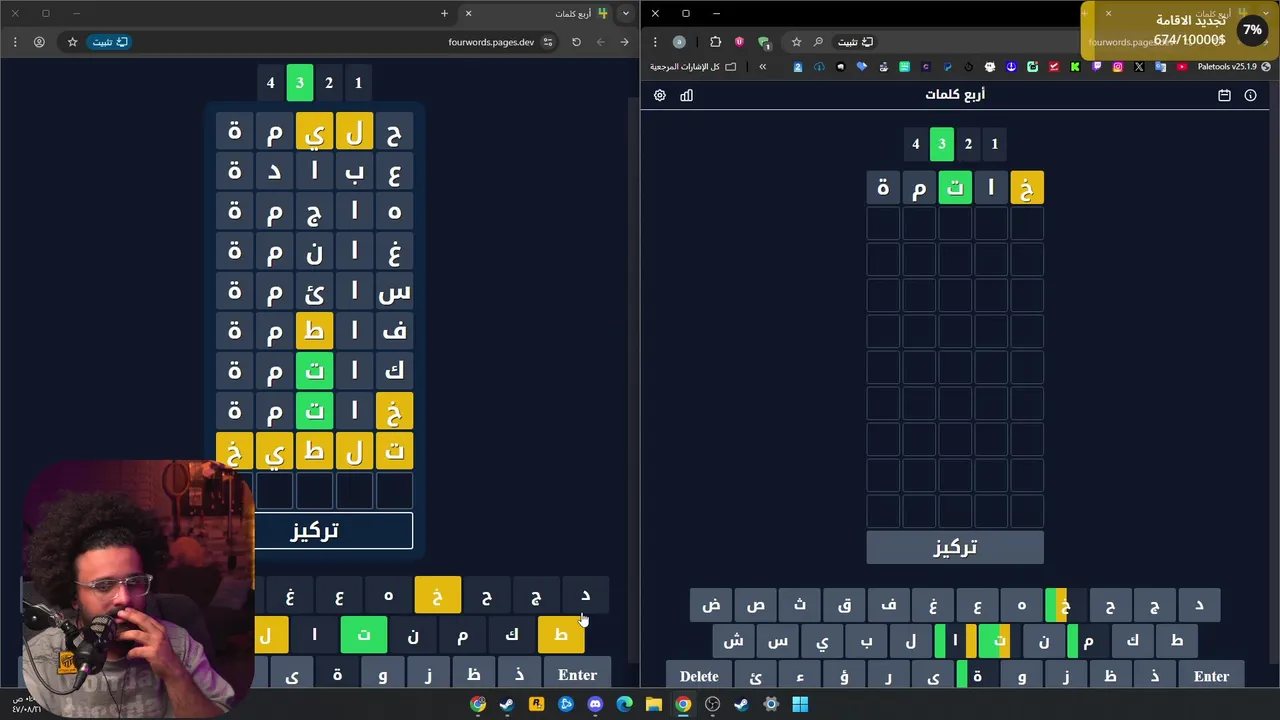Tap the ق key on right keyboard
This screenshot has height=720, width=1280.
click(x=844, y=605)
